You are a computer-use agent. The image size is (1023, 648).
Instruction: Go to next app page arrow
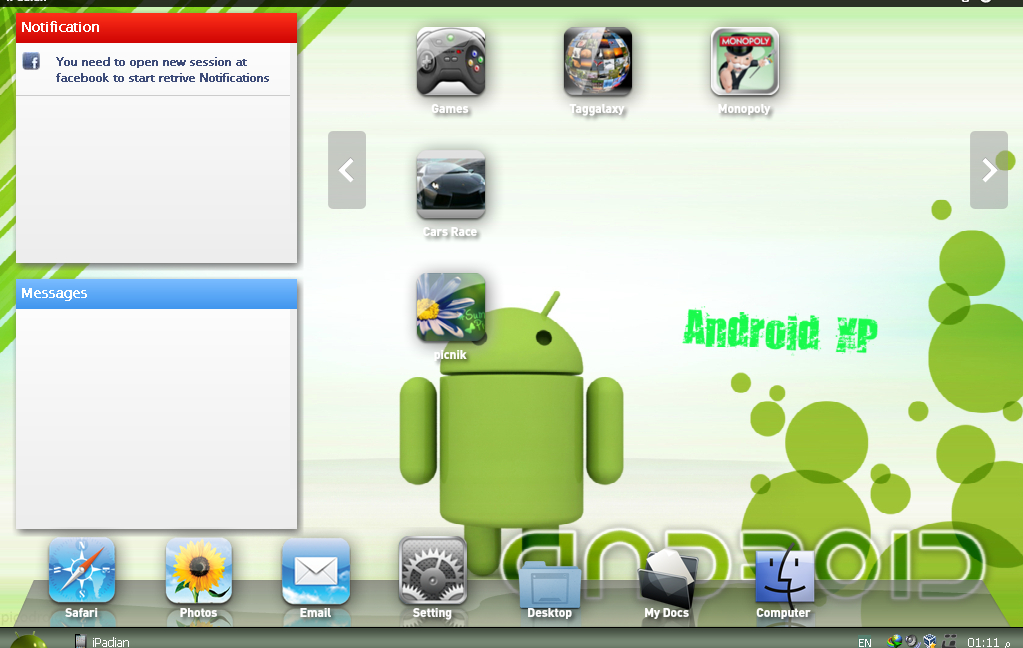point(988,170)
